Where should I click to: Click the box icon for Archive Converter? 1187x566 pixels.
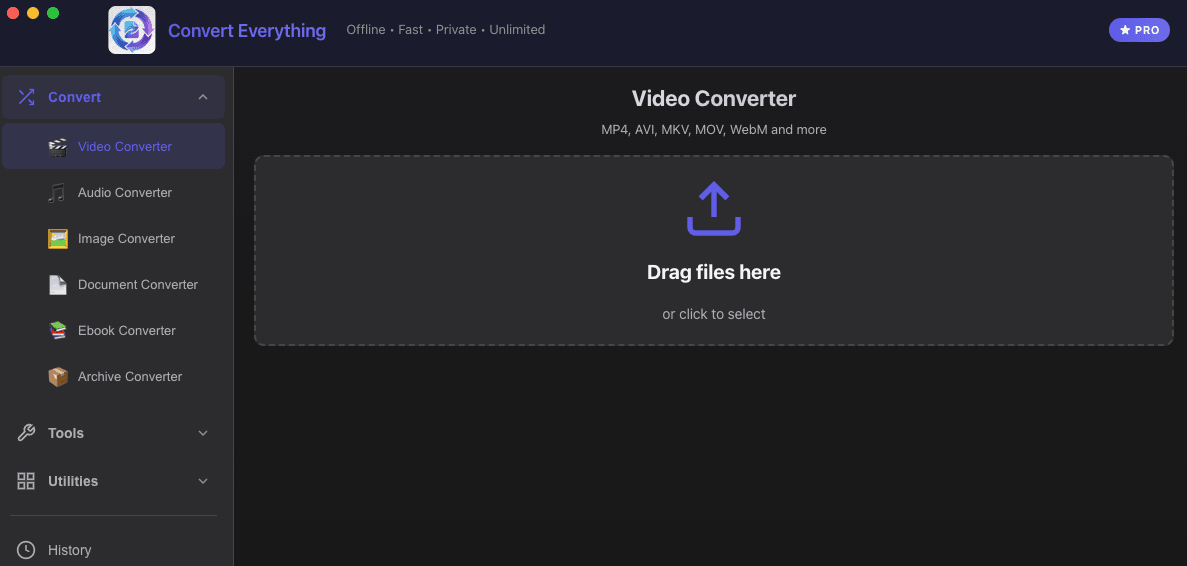[x=58, y=377]
